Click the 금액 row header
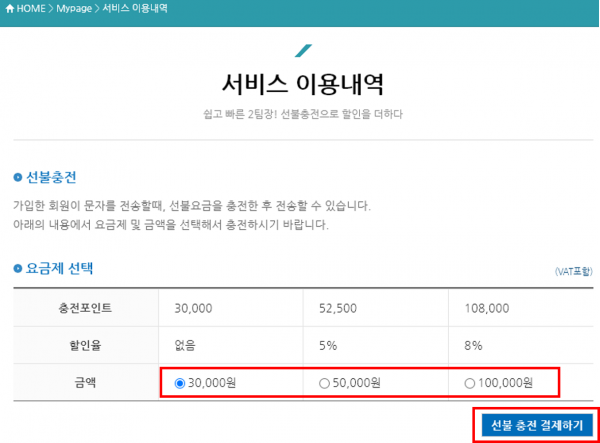600x443 pixels. (85, 383)
